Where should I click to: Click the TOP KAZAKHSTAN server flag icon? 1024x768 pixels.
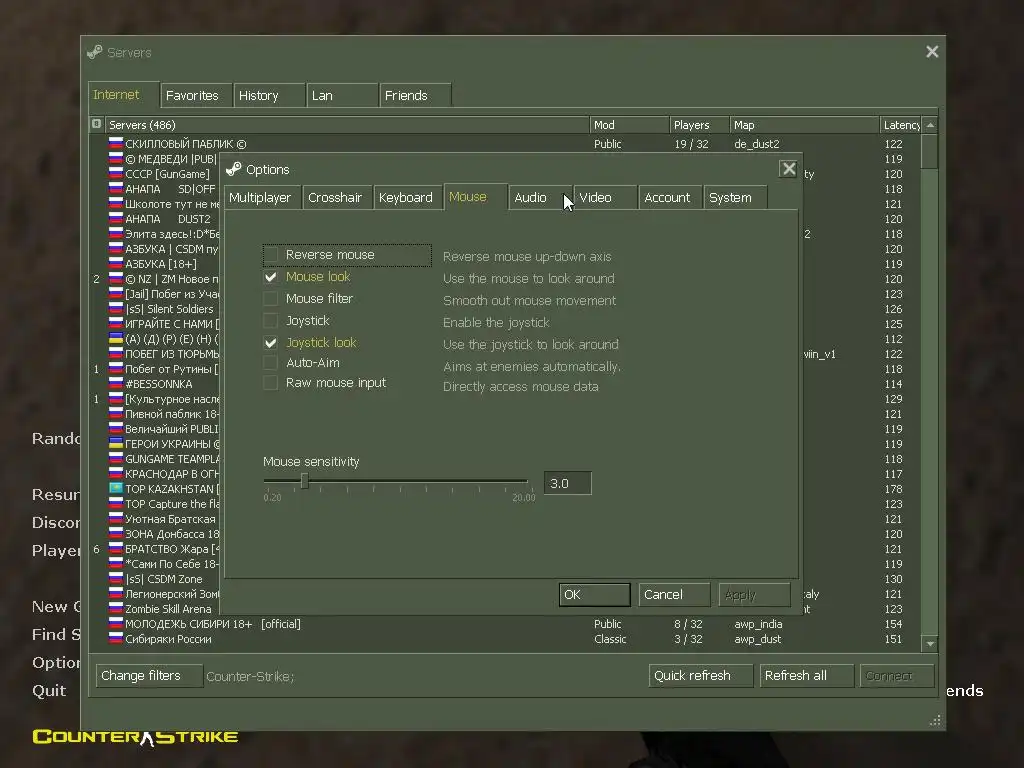pos(116,488)
